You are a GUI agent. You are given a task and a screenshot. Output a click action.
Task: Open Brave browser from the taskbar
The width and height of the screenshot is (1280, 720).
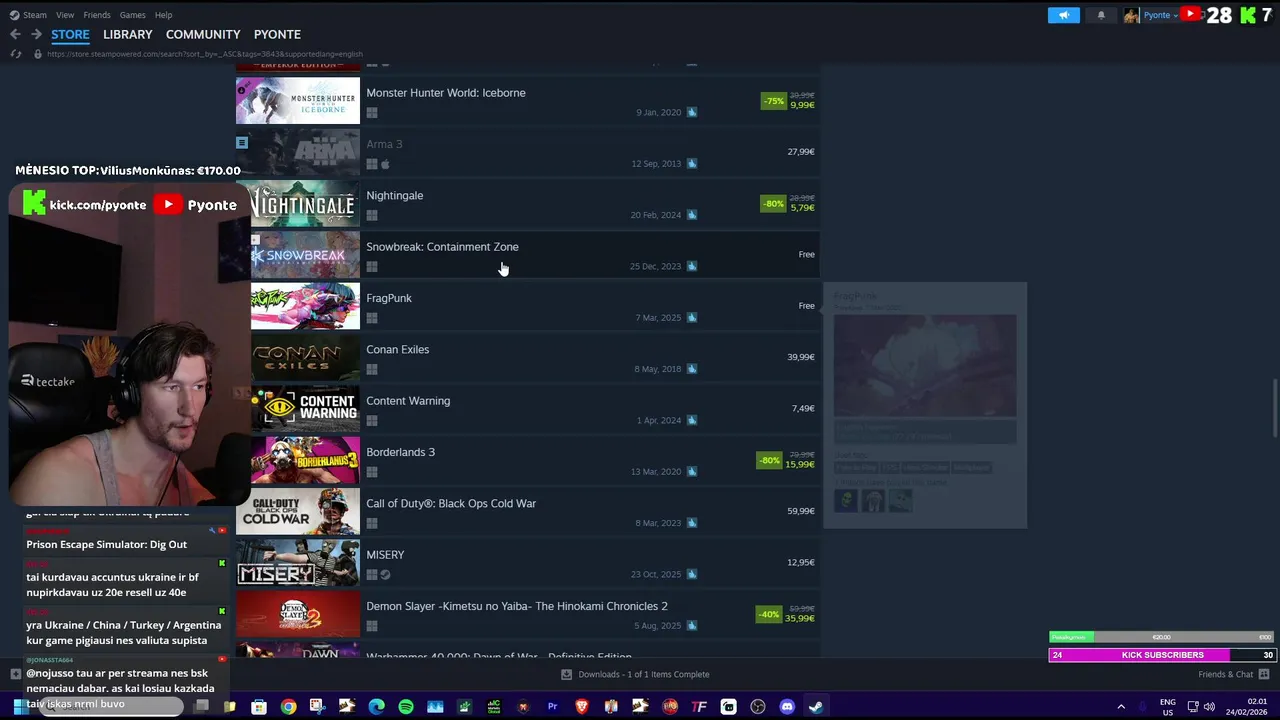click(582, 707)
